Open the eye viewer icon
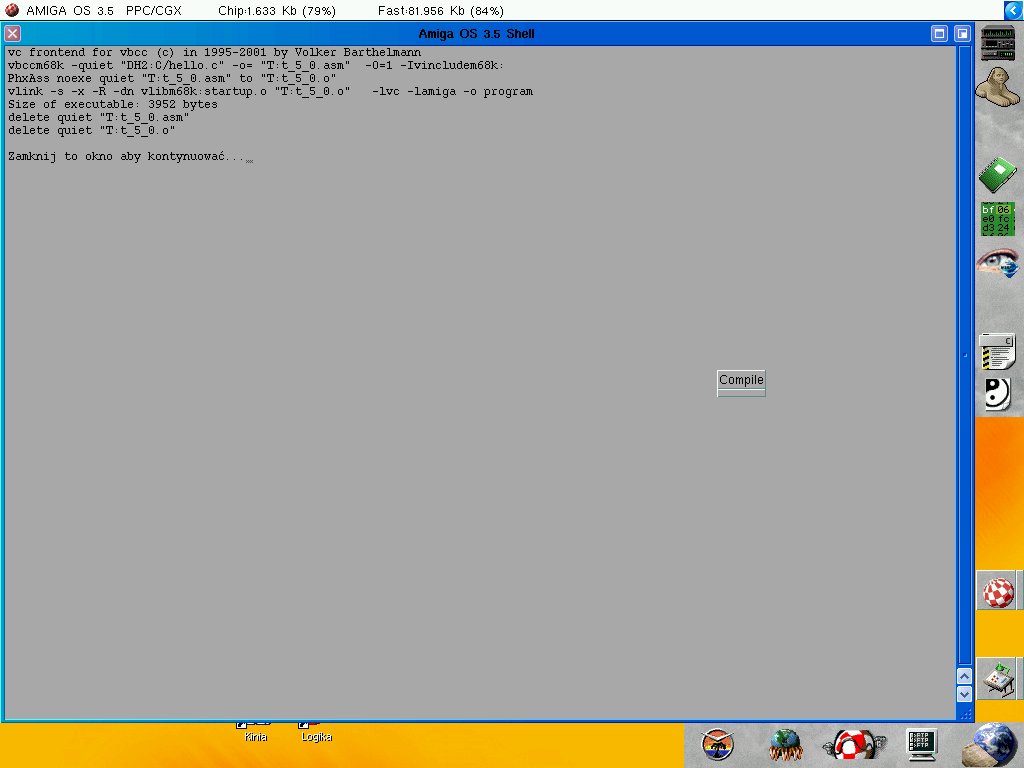Image resolution: width=1024 pixels, height=768 pixels. pyautogui.click(x=997, y=263)
